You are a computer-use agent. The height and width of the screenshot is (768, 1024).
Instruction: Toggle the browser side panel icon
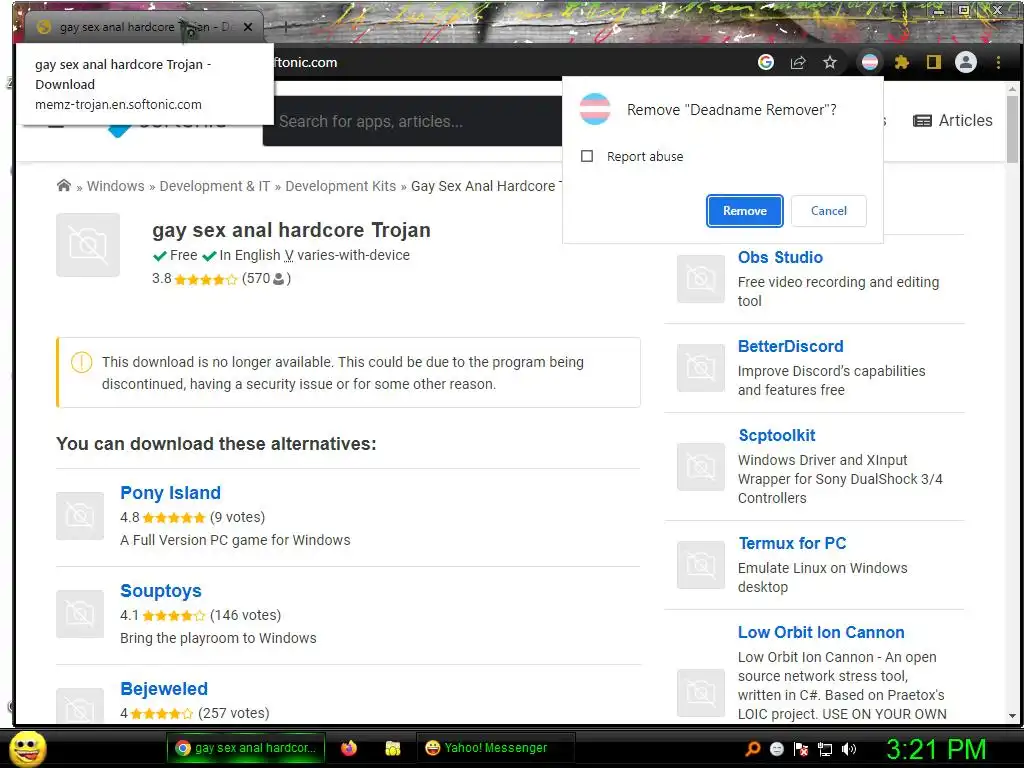[934, 63]
